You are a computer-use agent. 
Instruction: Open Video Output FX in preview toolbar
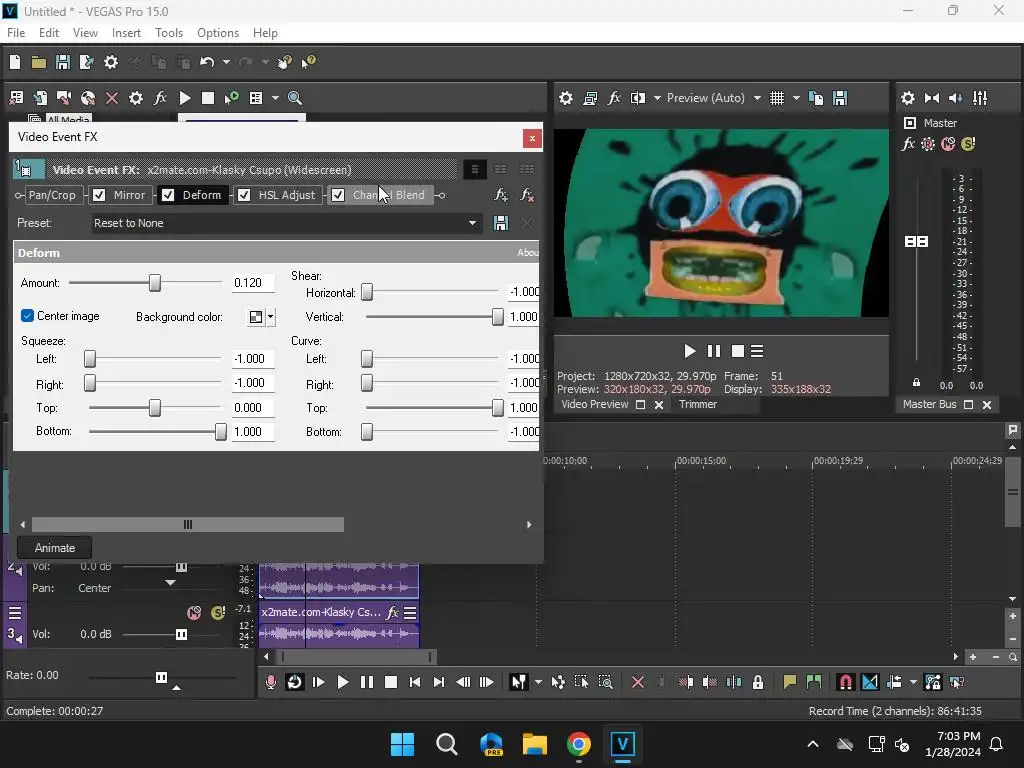[x=614, y=98]
